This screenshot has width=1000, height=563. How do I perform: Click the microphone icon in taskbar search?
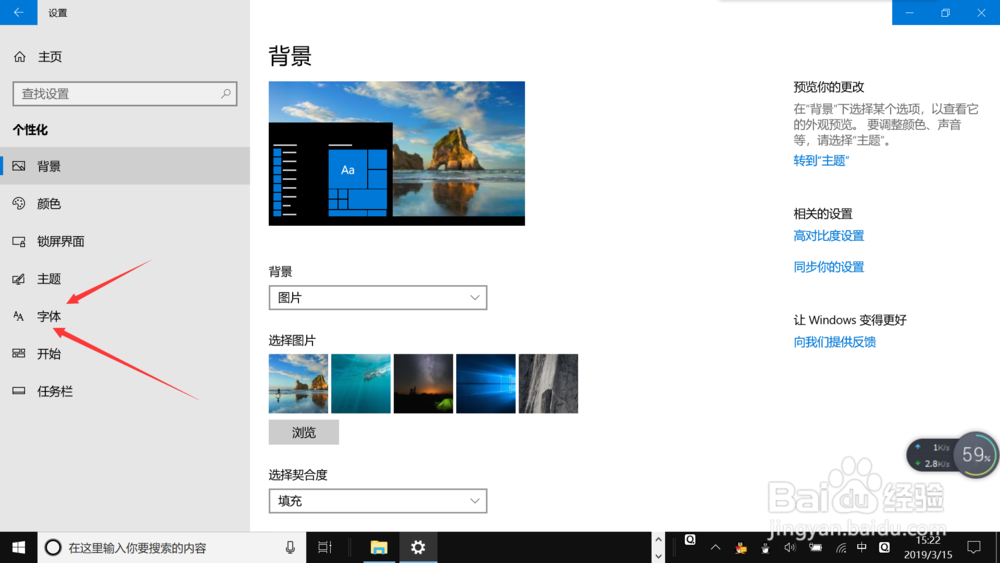click(290, 548)
